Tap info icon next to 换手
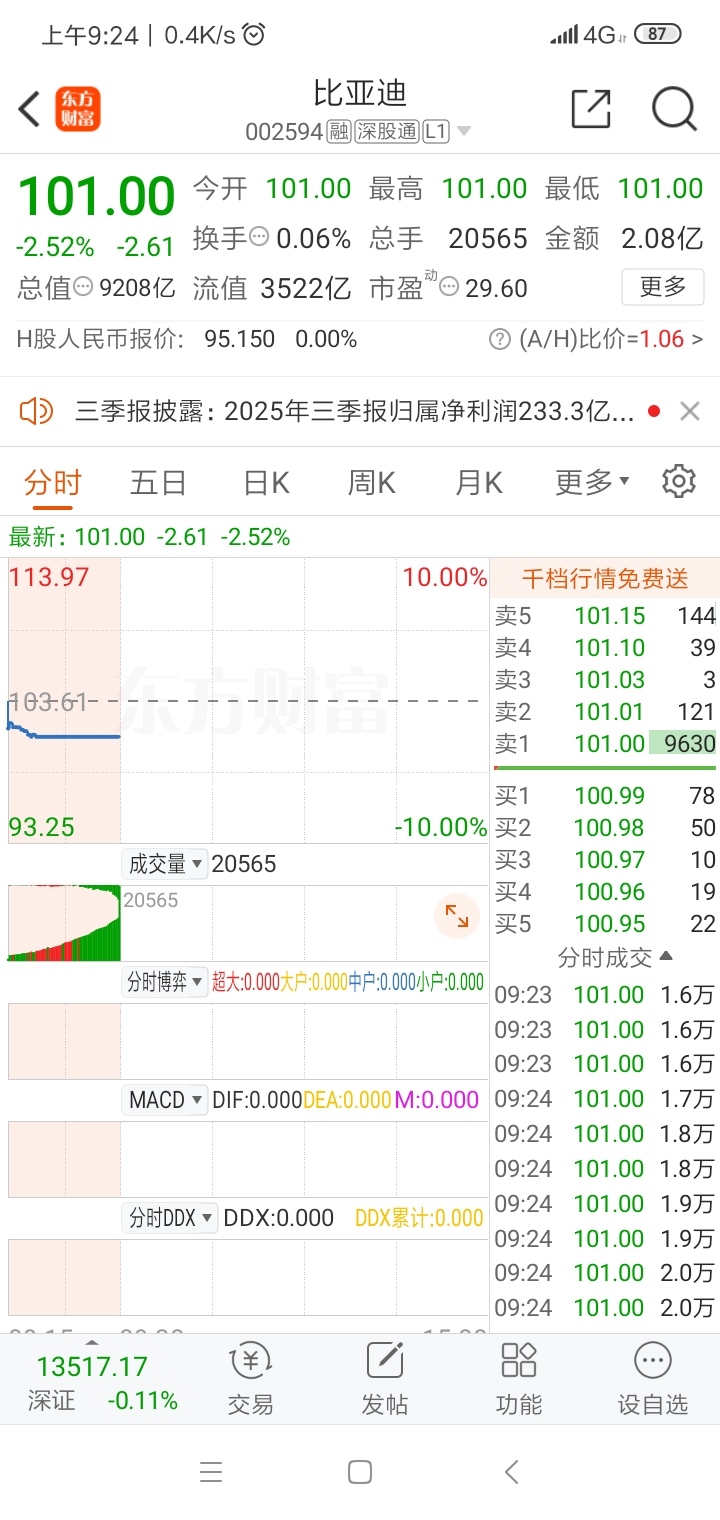Screen dimensions: 720x1520 tap(259, 238)
